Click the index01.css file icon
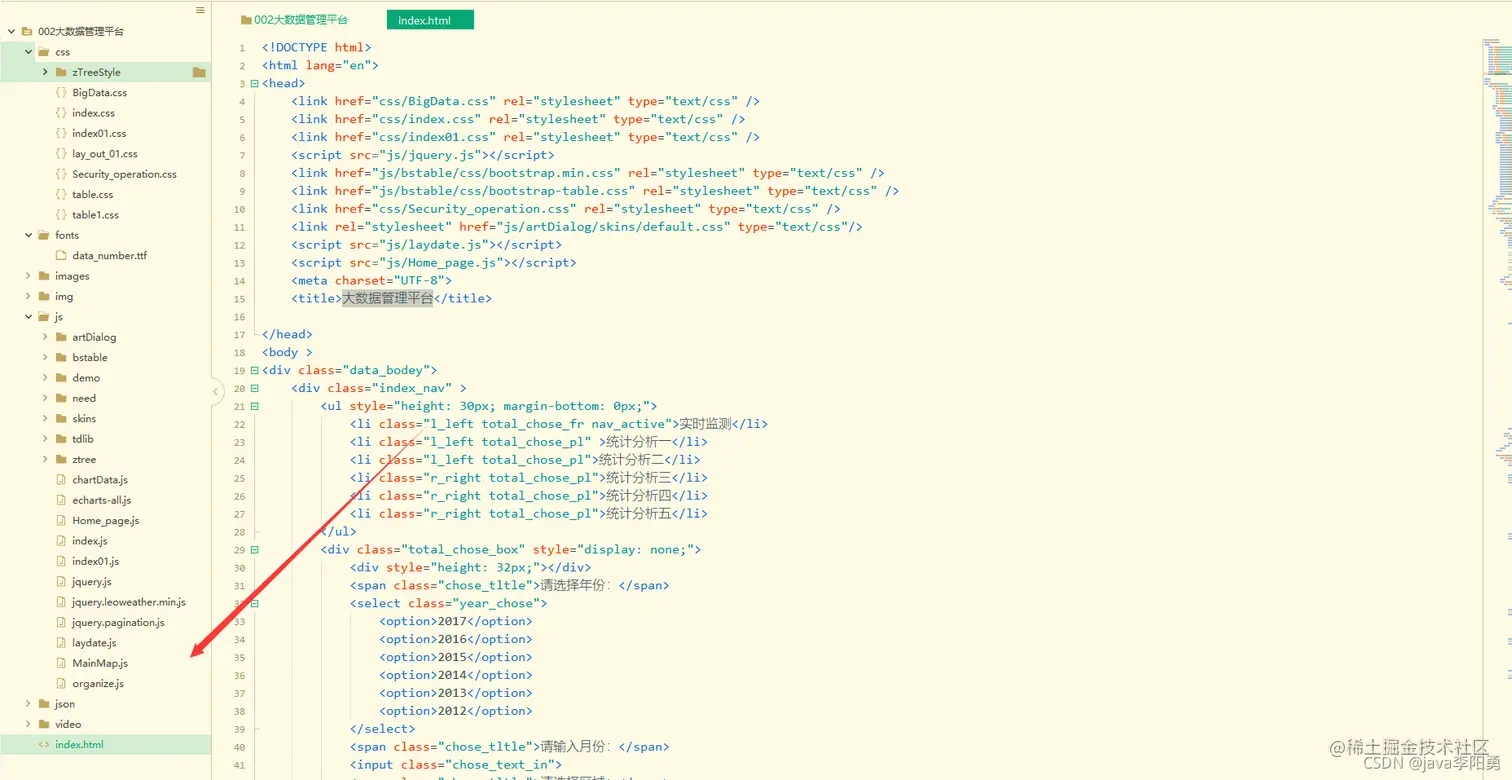The image size is (1512, 780). click(x=62, y=133)
